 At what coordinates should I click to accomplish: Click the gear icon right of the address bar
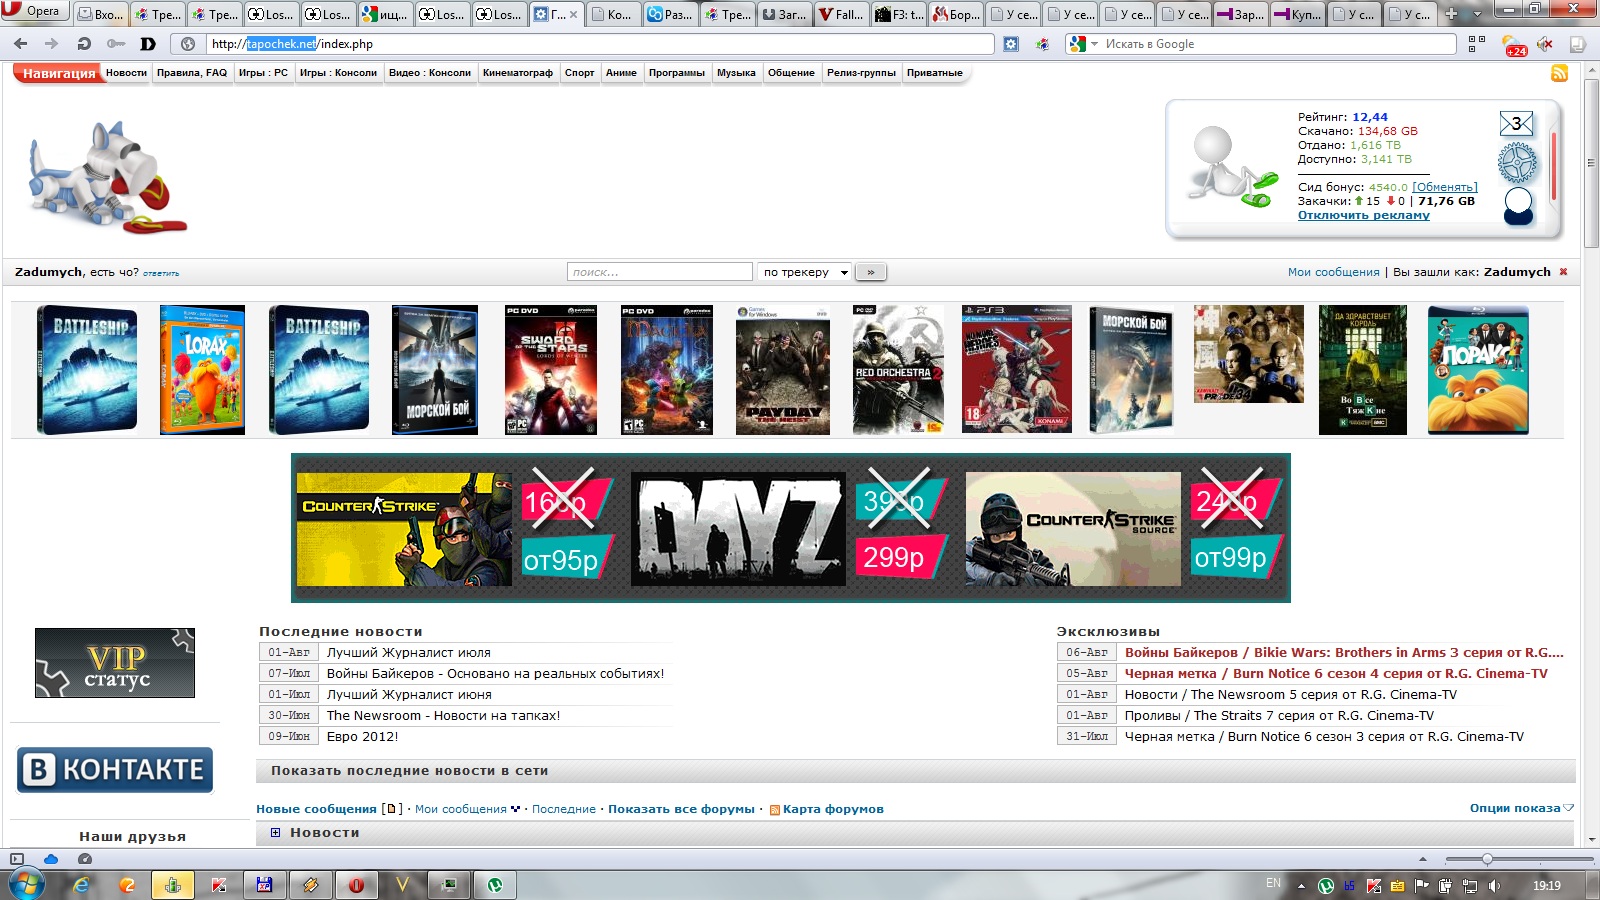[1011, 44]
